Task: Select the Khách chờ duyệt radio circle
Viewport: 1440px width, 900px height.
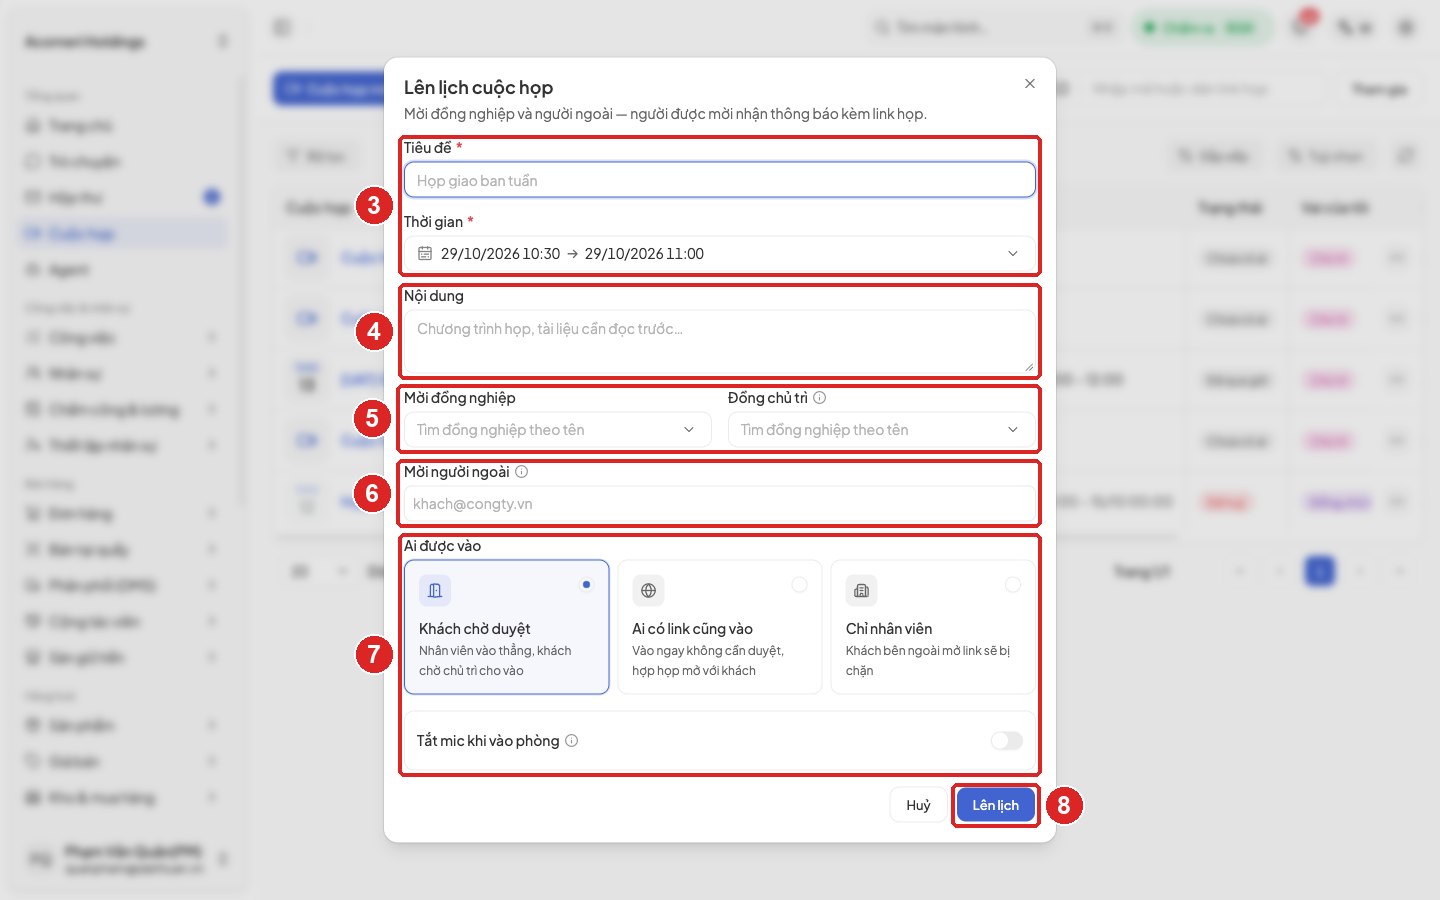Action: click(587, 585)
